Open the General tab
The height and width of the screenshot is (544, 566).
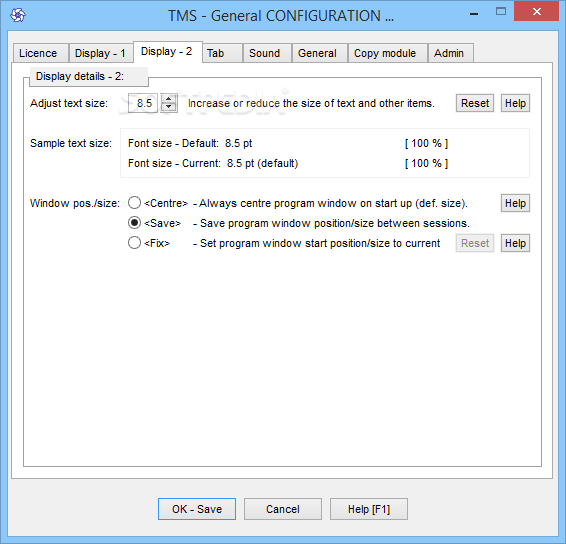(x=319, y=53)
